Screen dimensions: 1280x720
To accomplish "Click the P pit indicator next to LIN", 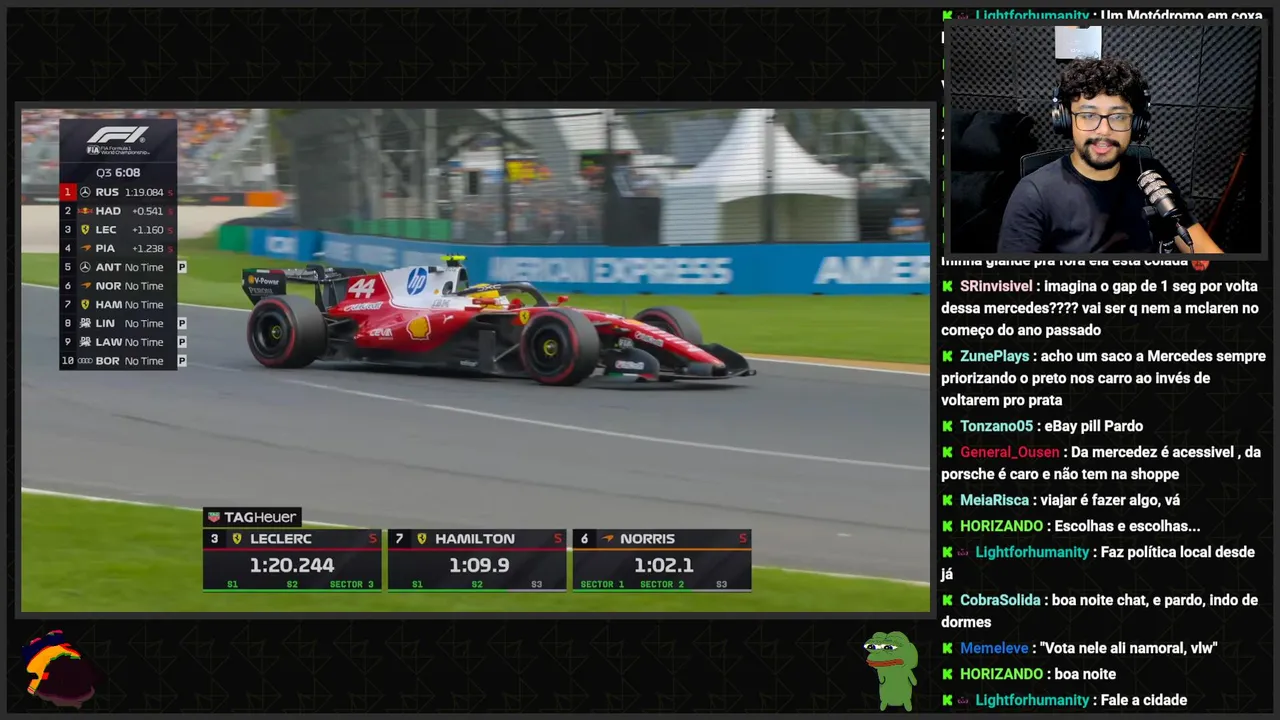I will click(x=182, y=323).
